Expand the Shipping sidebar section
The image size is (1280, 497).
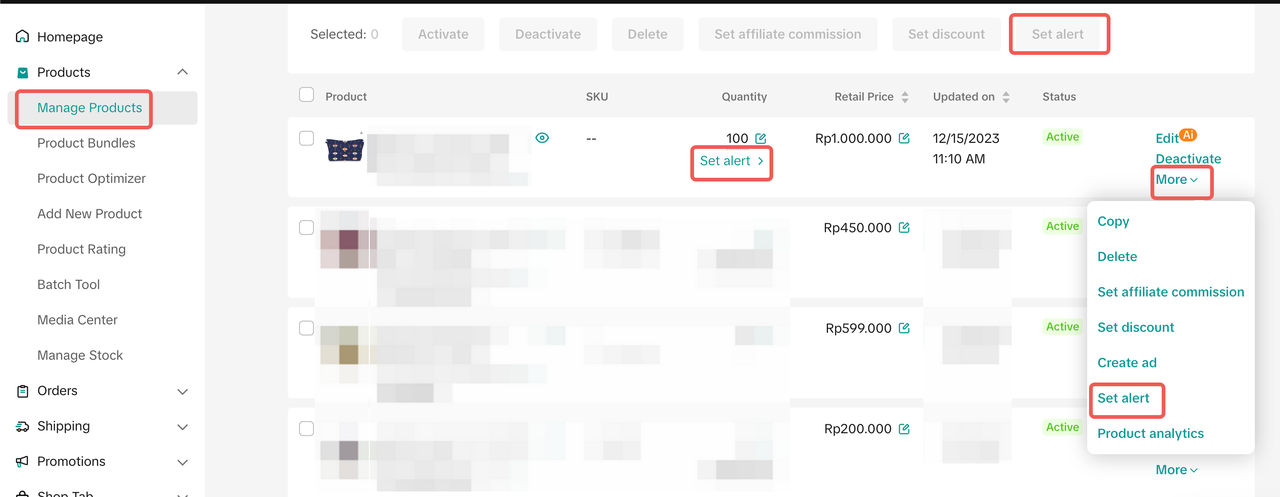[x=182, y=427]
